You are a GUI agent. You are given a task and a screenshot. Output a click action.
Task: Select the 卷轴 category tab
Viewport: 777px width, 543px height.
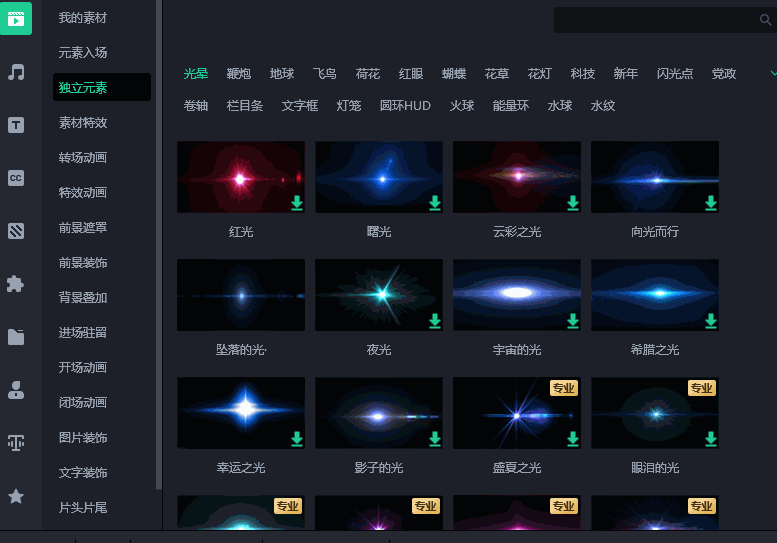(x=196, y=106)
